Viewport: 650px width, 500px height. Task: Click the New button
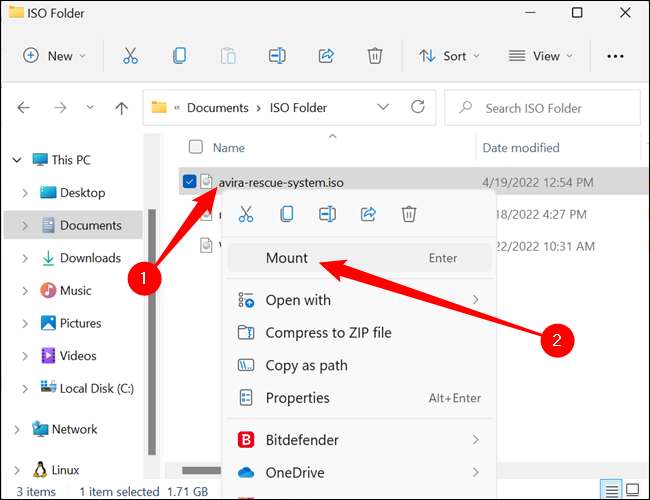click(54, 56)
